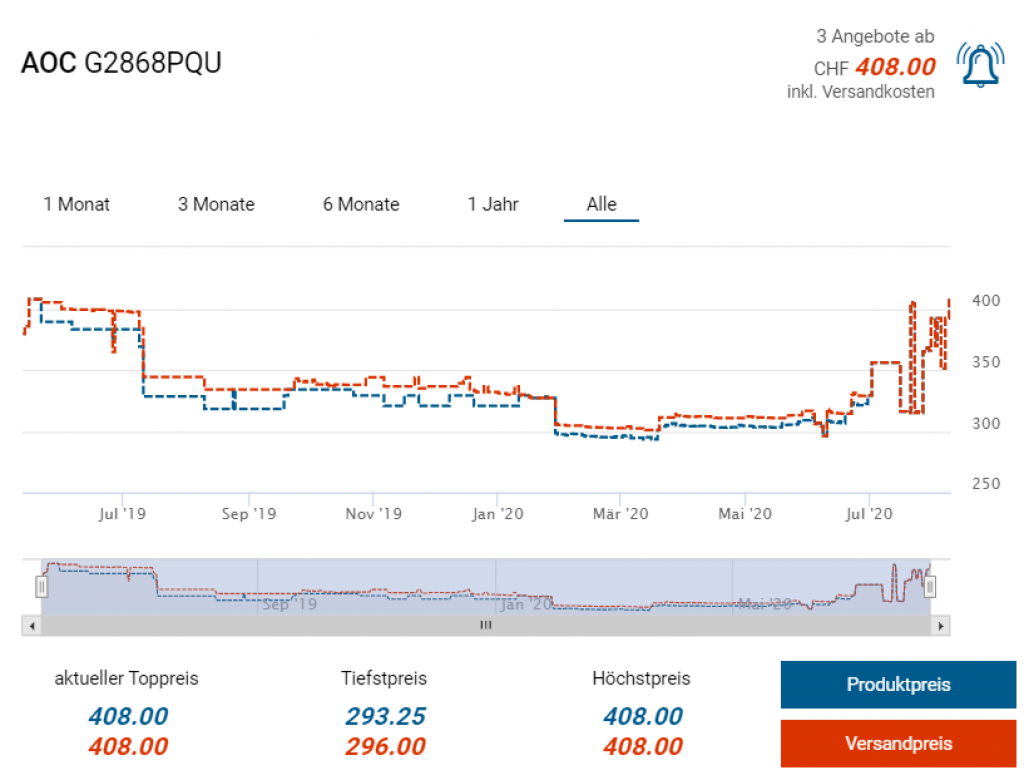Select the 1 Monat time range
Screen dimensions: 1024x780
click(77, 205)
